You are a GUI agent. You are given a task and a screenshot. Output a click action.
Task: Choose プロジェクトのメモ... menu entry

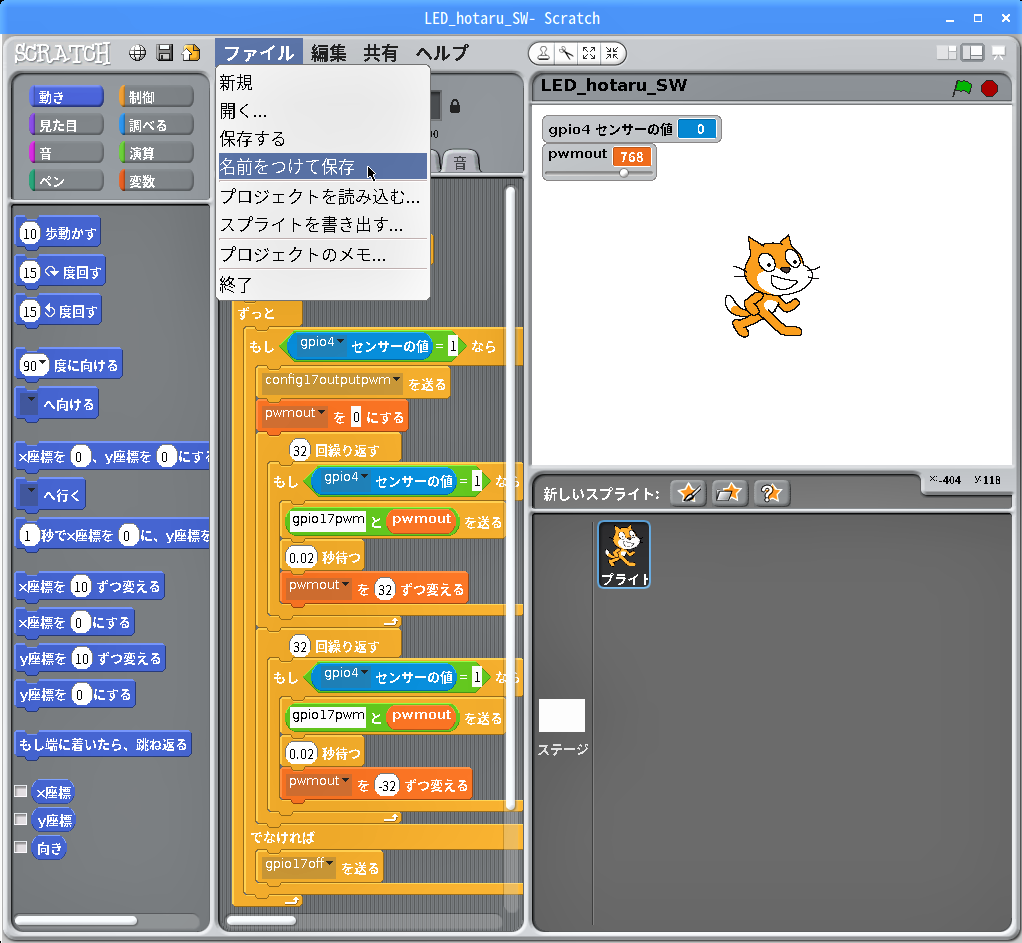(x=323, y=254)
